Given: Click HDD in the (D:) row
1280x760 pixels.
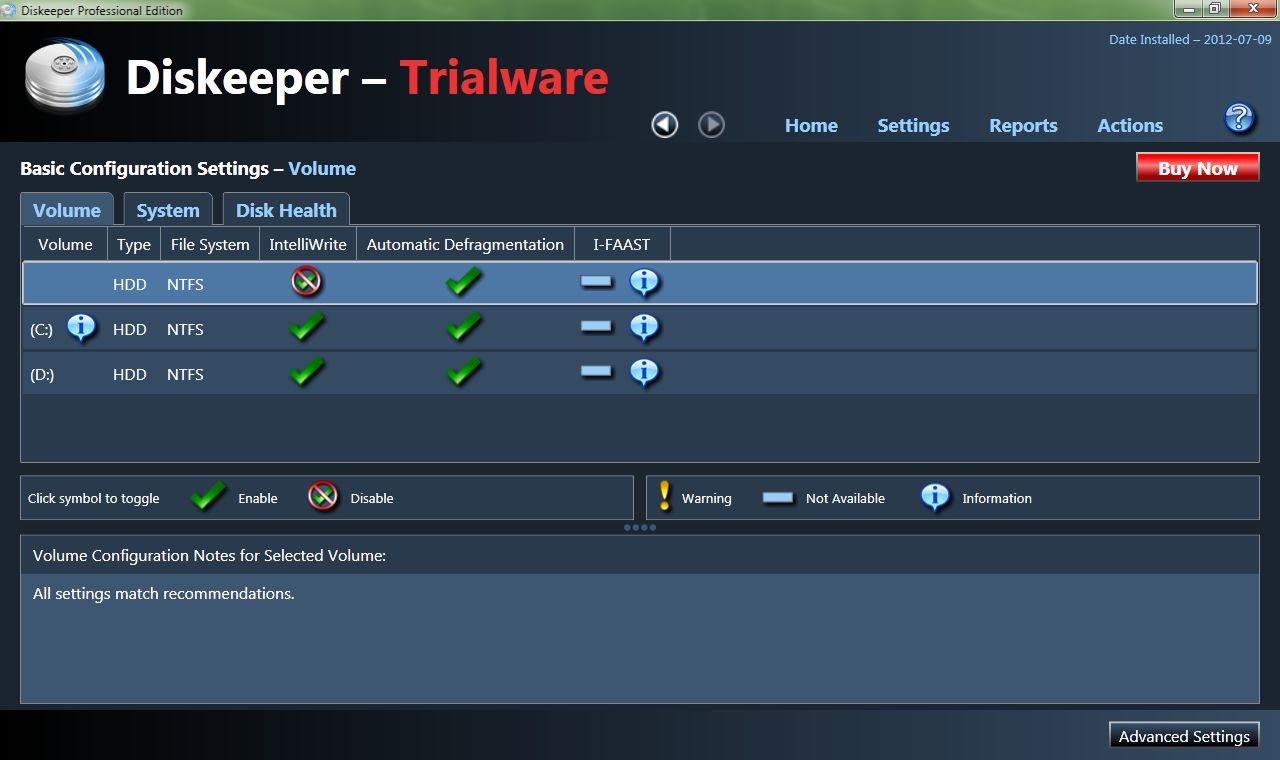Looking at the screenshot, I should pyautogui.click(x=130, y=375).
